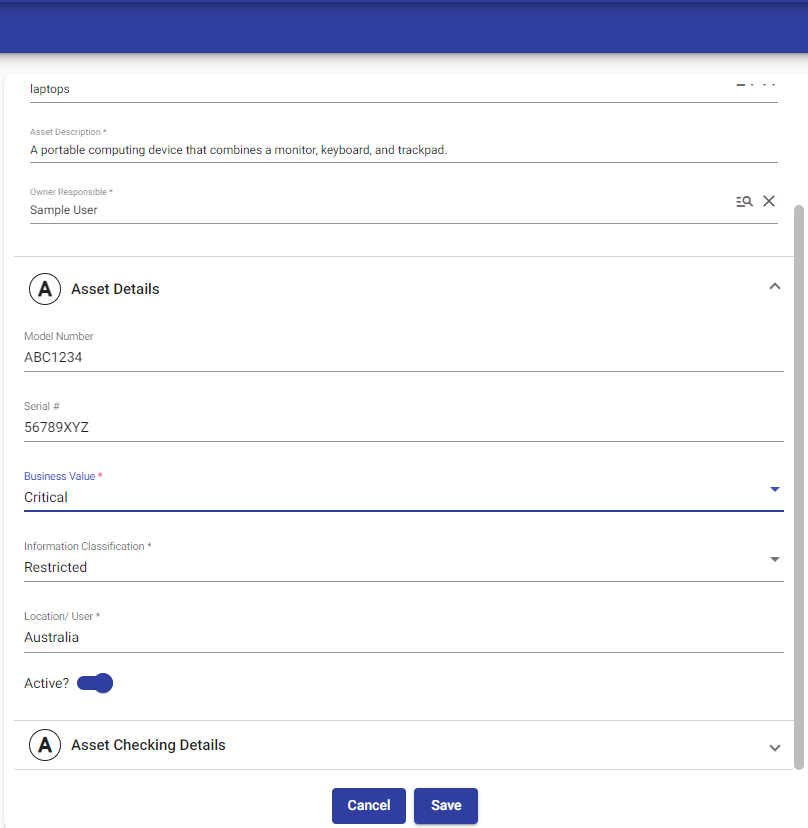This screenshot has width=808, height=828.
Task: Click the Asset Checking Details section title
Action: (x=148, y=745)
